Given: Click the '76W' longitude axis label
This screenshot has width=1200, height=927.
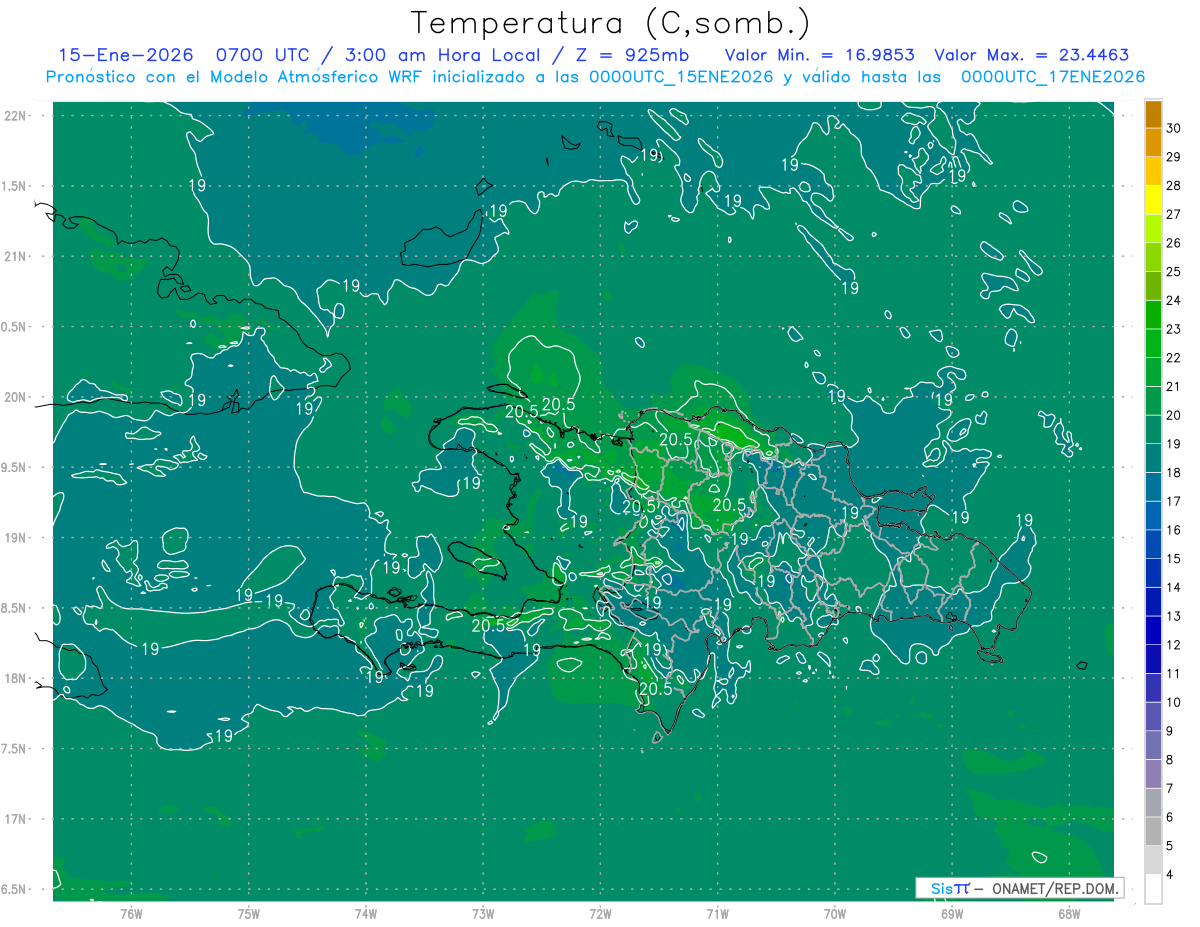Looking at the screenshot, I should click(x=131, y=914).
